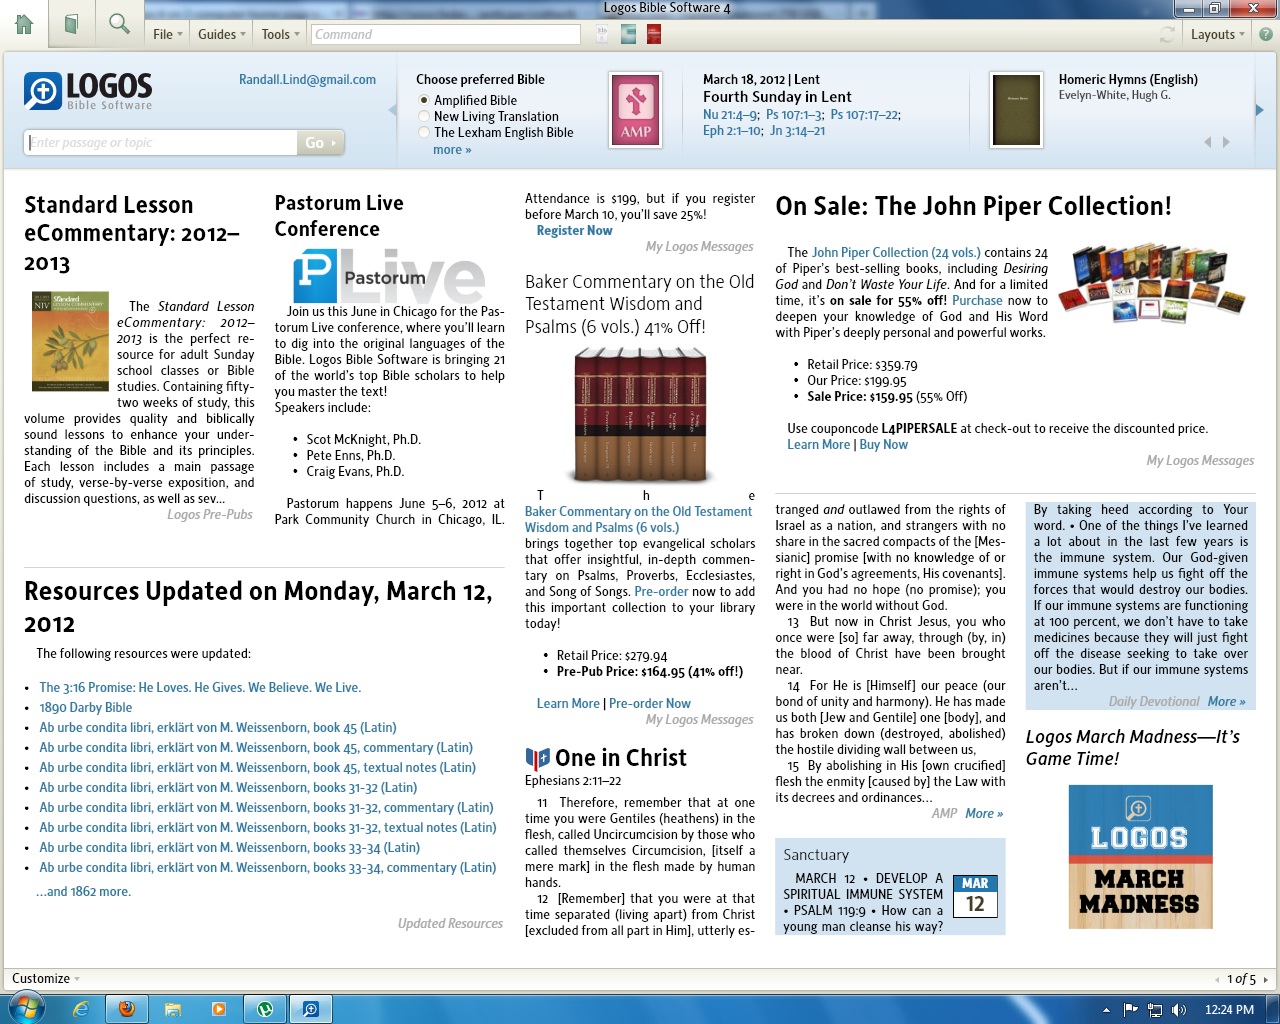Open Jn 3:14–21 reading link

coord(798,131)
